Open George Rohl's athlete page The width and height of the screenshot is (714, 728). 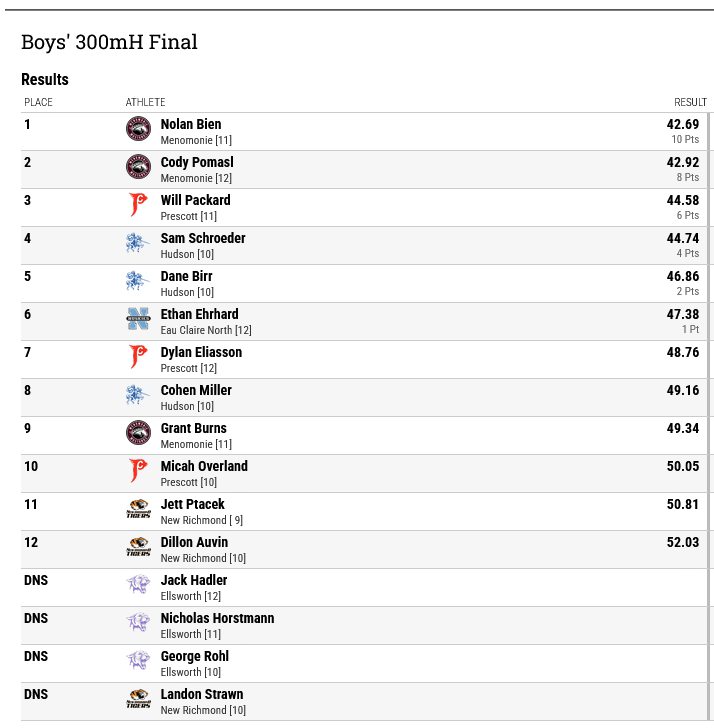(x=195, y=656)
